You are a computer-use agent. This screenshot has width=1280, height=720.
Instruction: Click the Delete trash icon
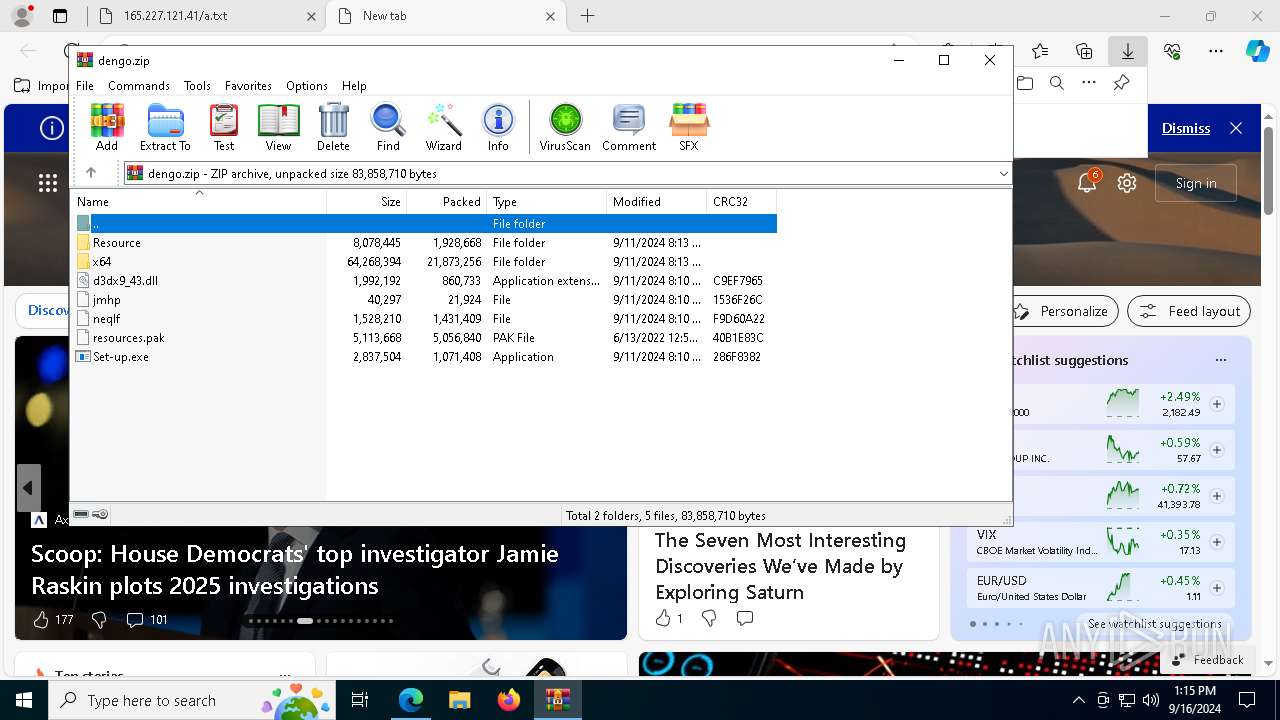[333, 127]
